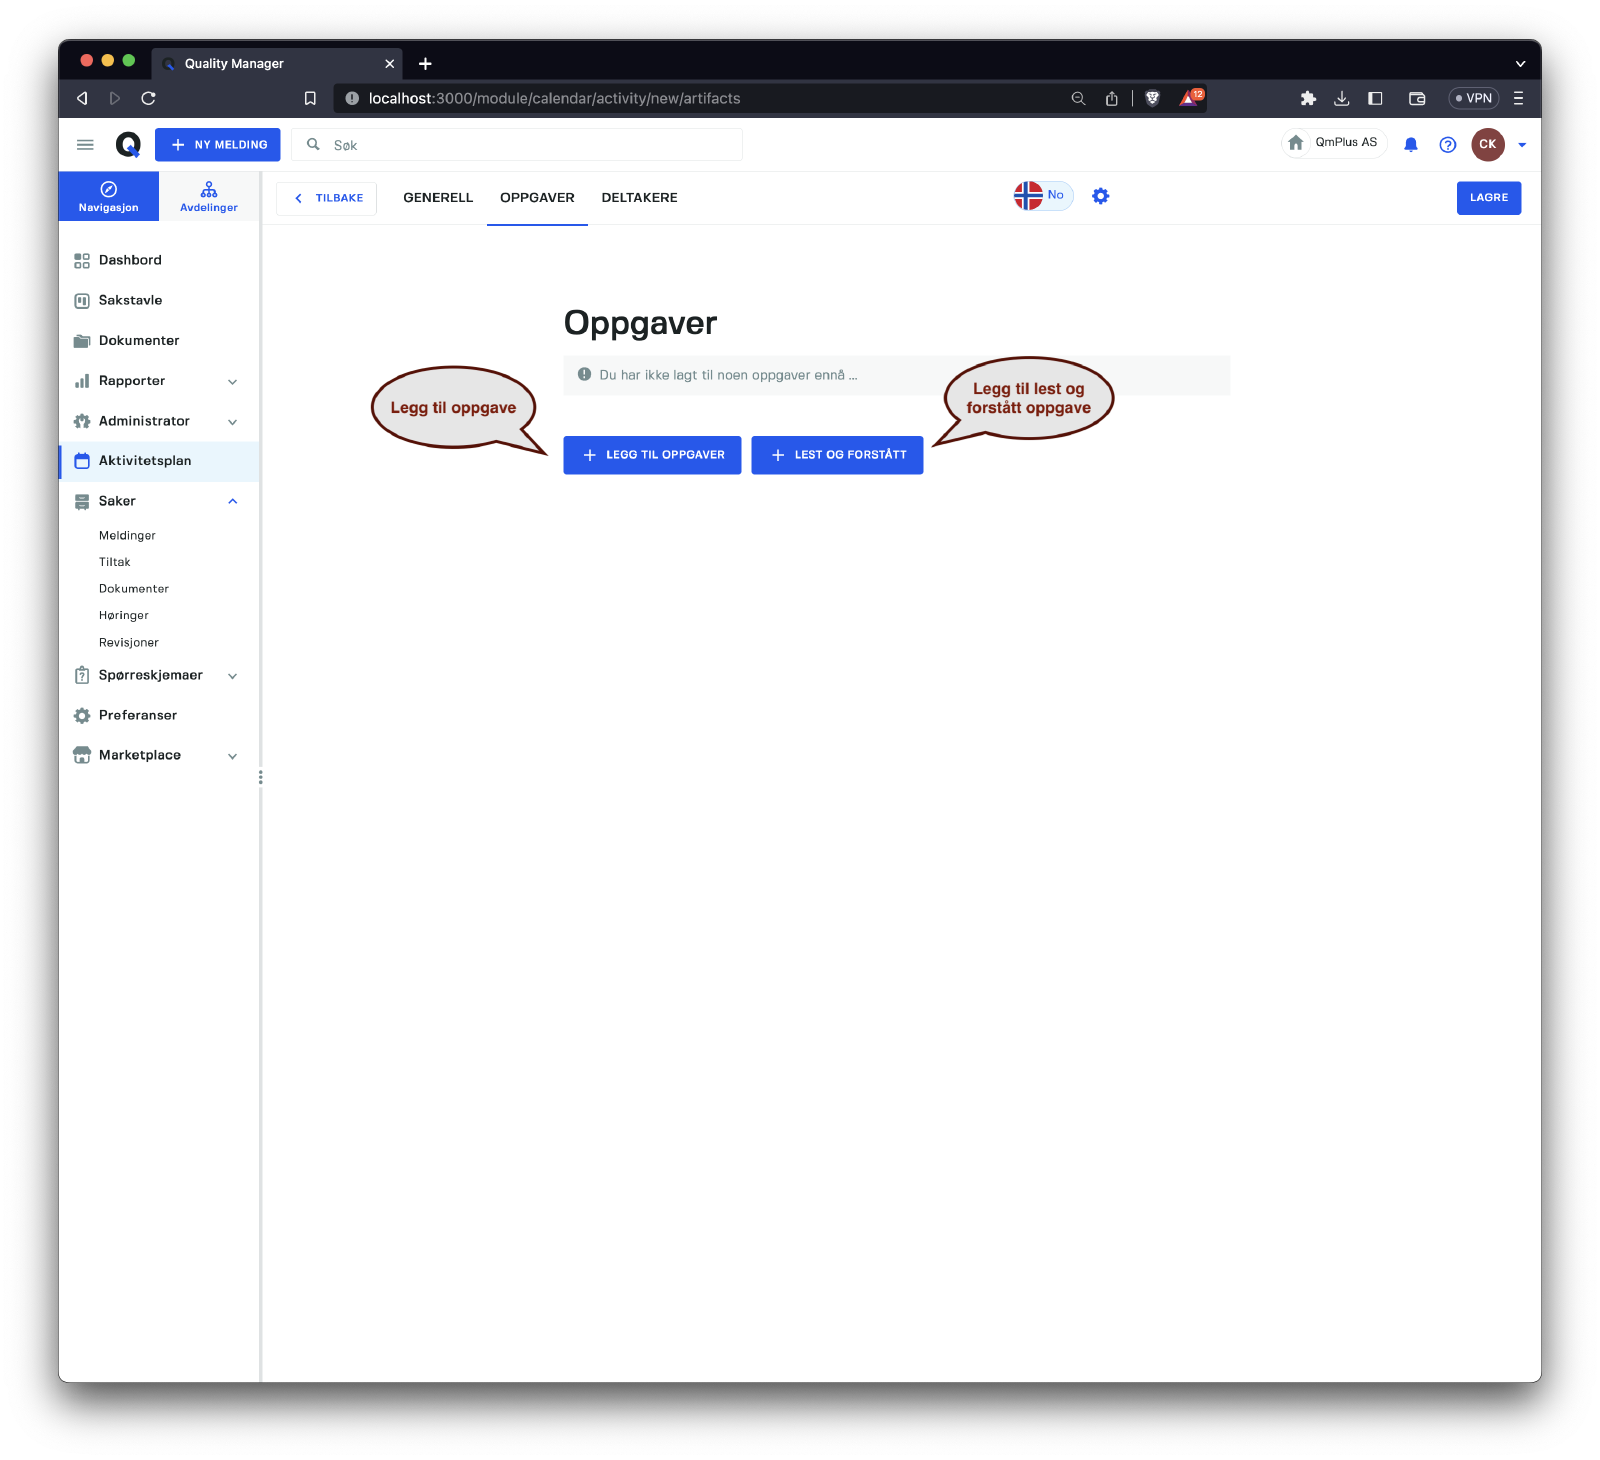1600x1460 pixels.
Task: Open the browser extensions puzzle icon
Action: coord(1307,98)
